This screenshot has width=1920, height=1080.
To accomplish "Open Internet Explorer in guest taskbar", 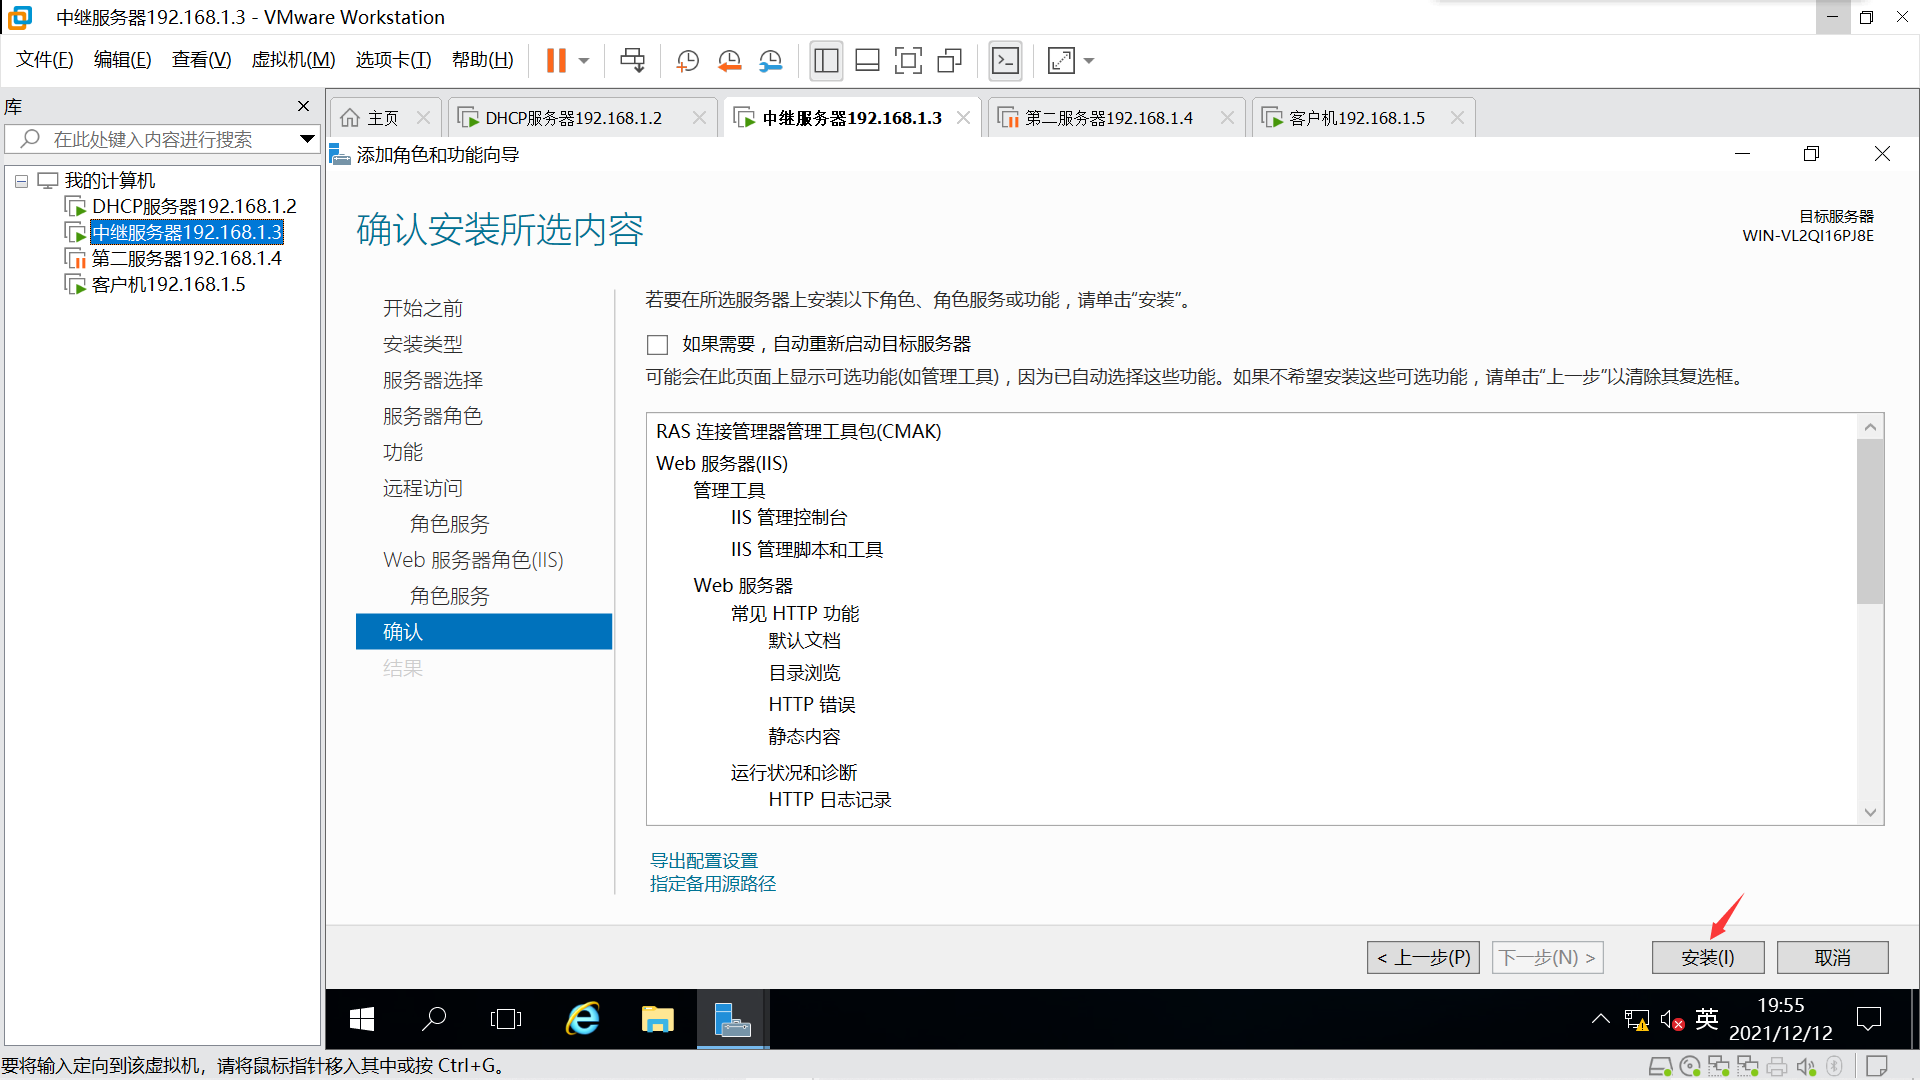I will [583, 1019].
